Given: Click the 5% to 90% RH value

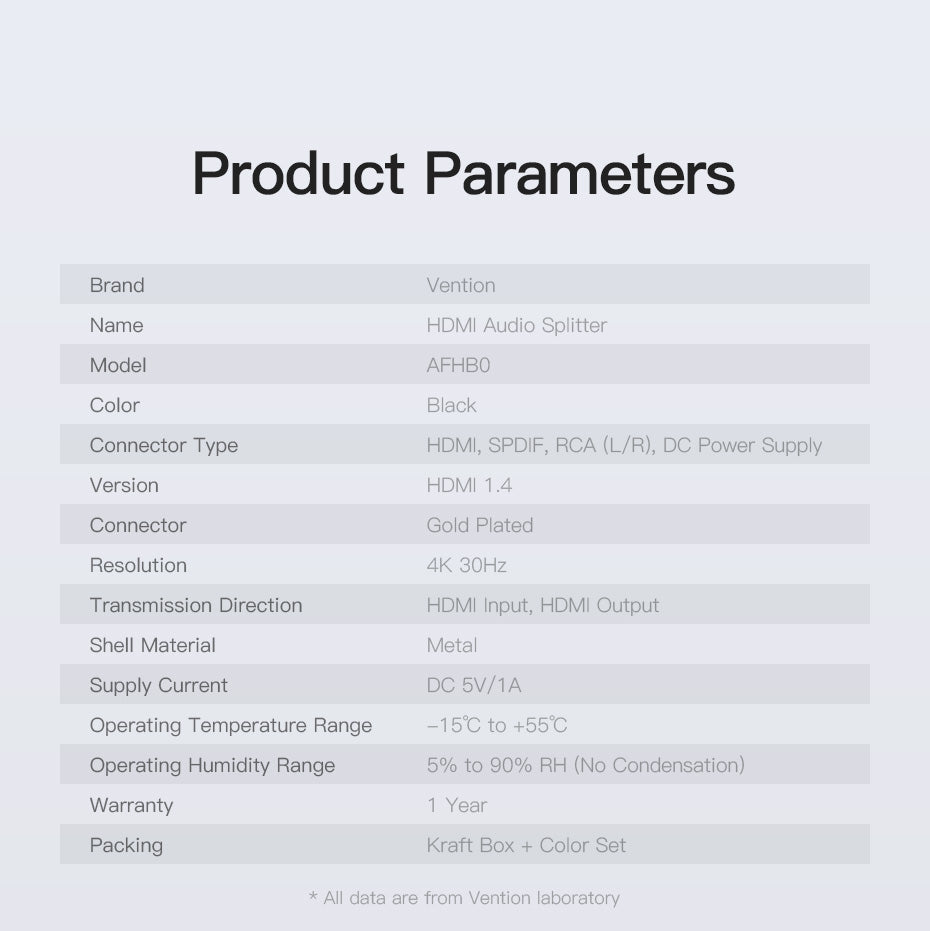Looking at the screenshot, I should tap(585, 765).
